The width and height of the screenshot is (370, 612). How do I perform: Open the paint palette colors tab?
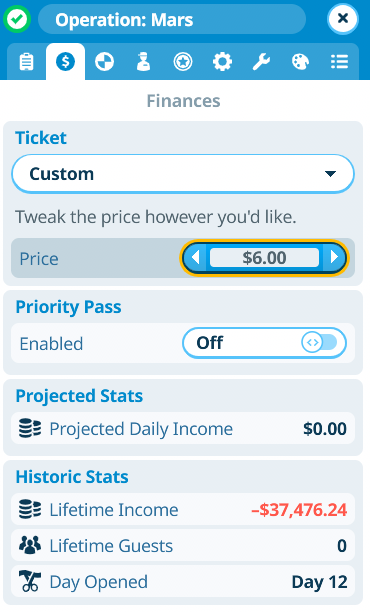pos(300,62)
